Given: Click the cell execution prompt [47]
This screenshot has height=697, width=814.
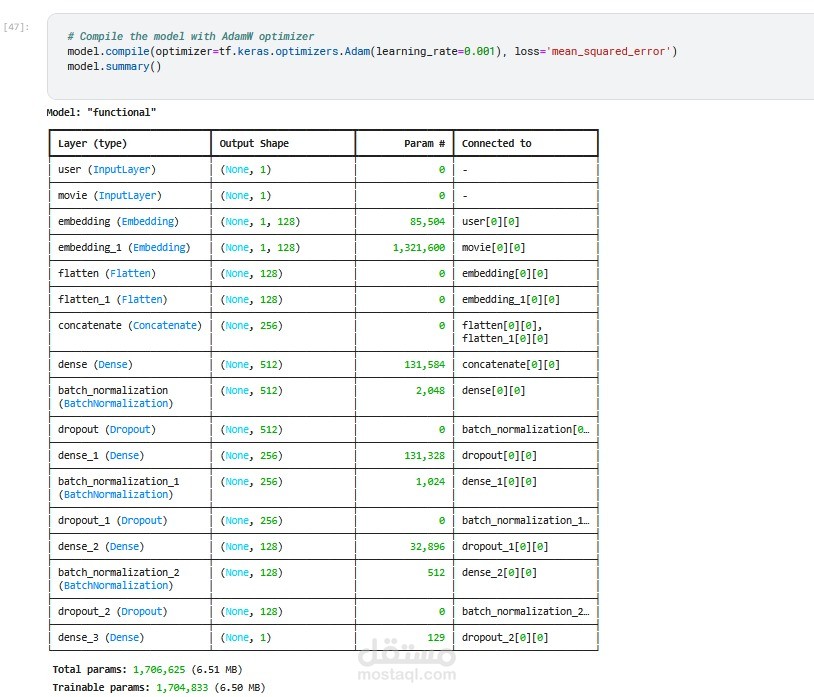Looking at the screenshot, I should (16, 27).
